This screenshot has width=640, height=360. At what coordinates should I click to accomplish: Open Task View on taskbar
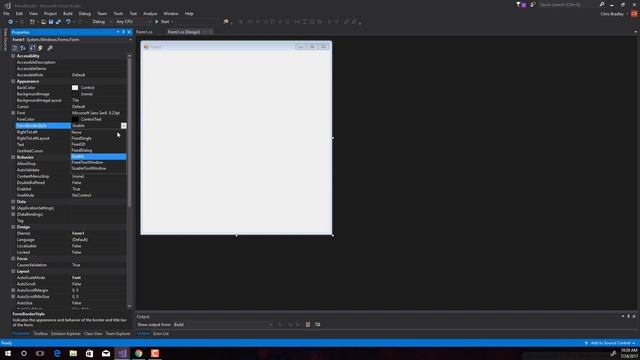coord(40,353)
